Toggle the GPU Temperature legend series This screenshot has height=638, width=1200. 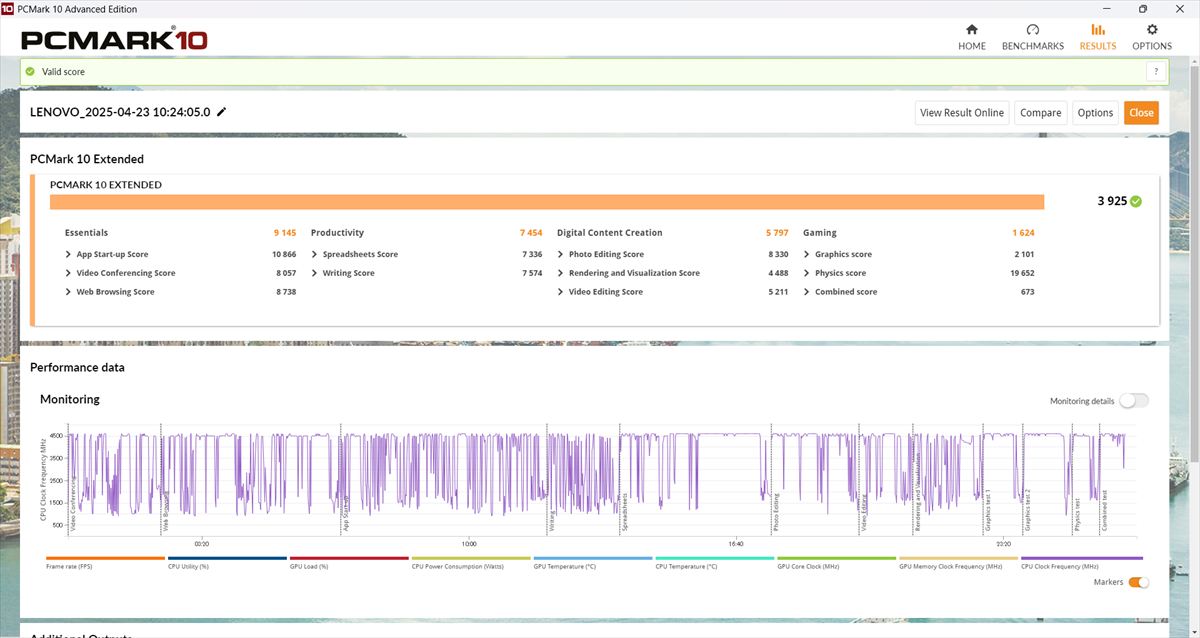coord(593,562)
